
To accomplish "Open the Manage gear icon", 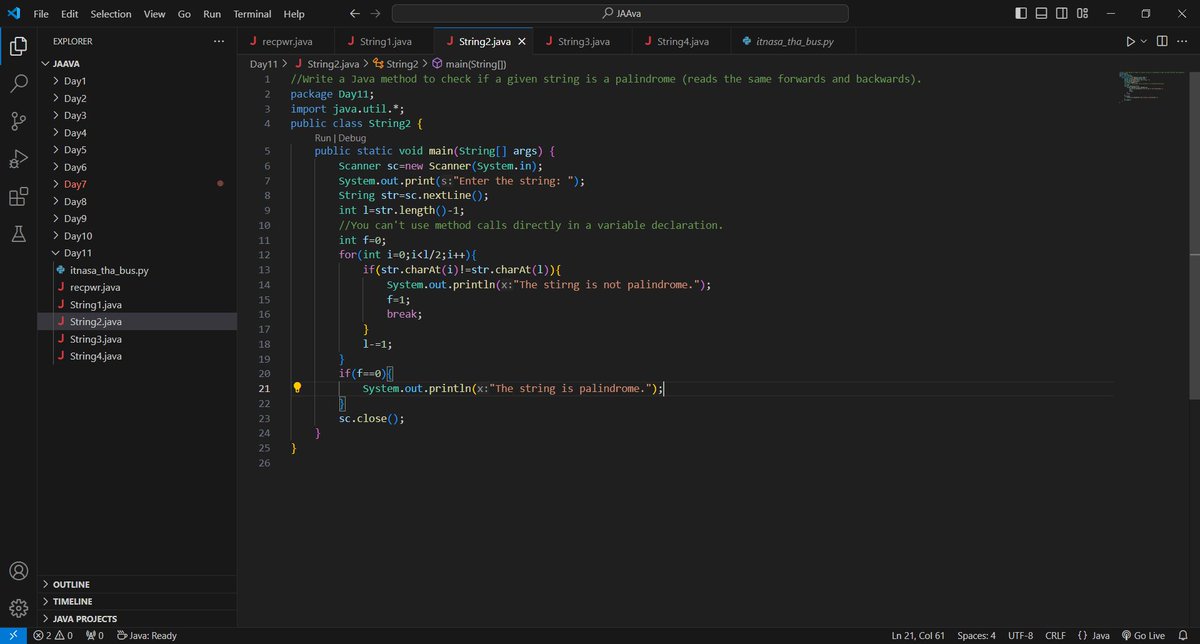I will pos(18,608).
